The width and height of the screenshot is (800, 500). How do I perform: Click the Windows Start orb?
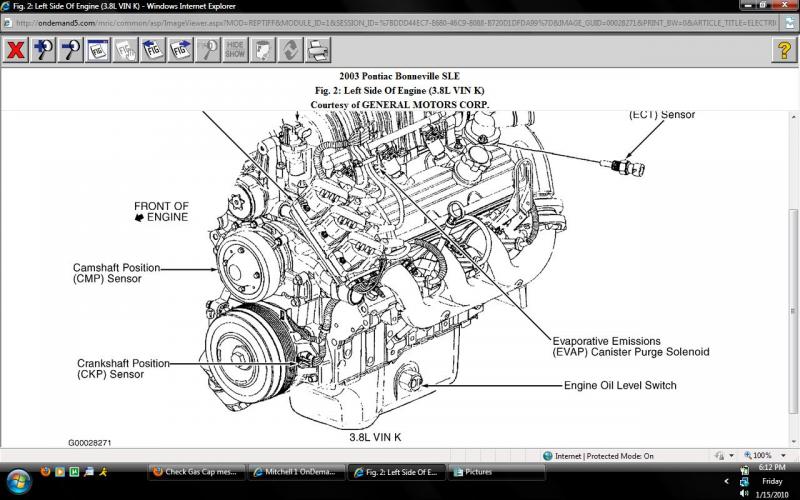18,478
